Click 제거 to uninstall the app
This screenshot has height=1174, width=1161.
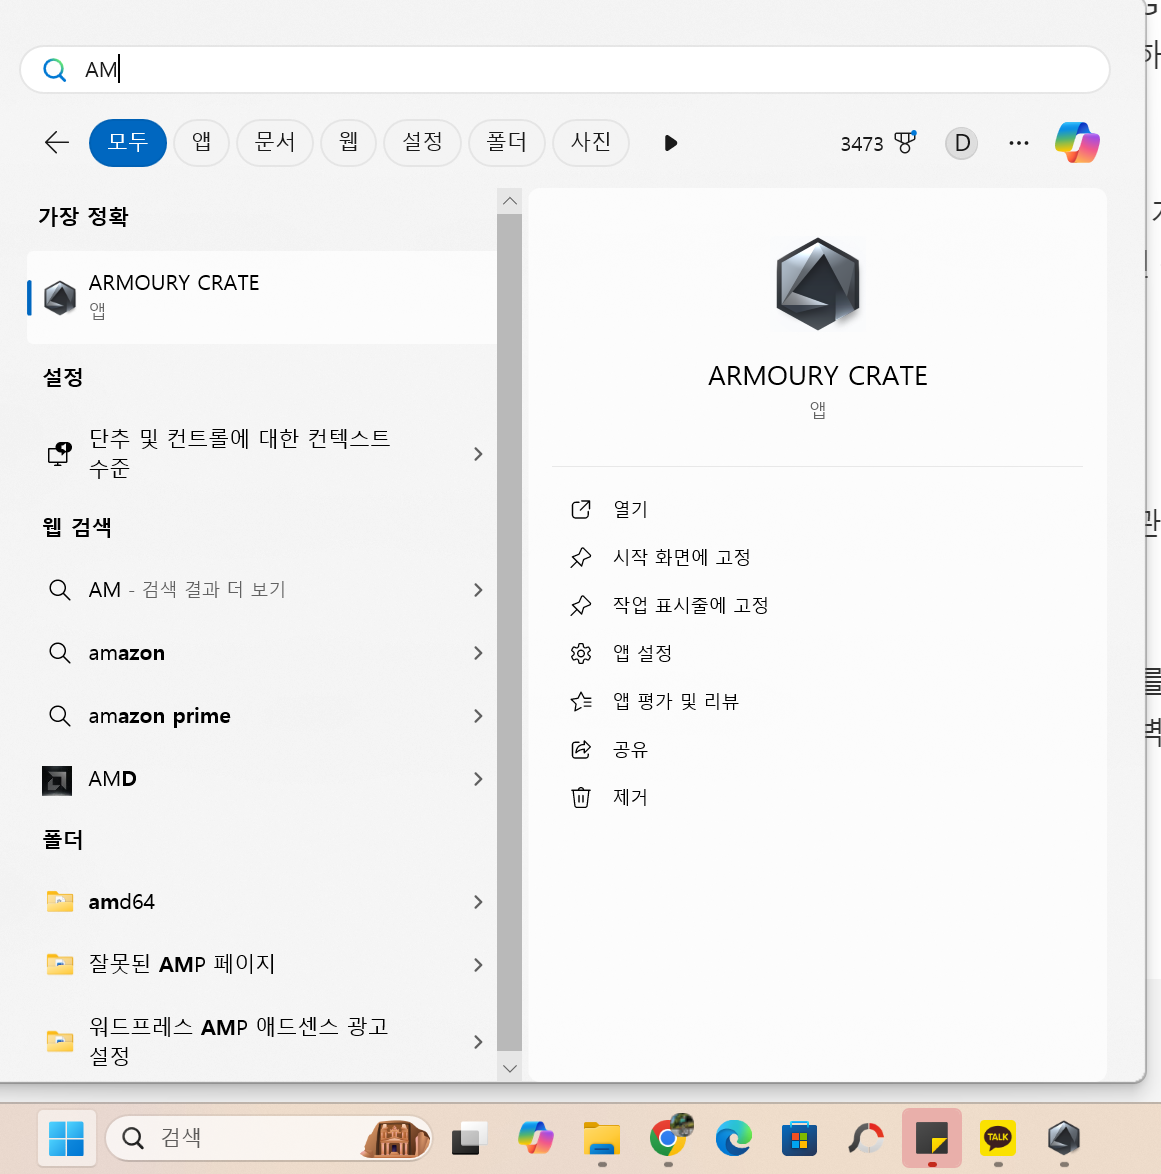(x=630, y=797)
